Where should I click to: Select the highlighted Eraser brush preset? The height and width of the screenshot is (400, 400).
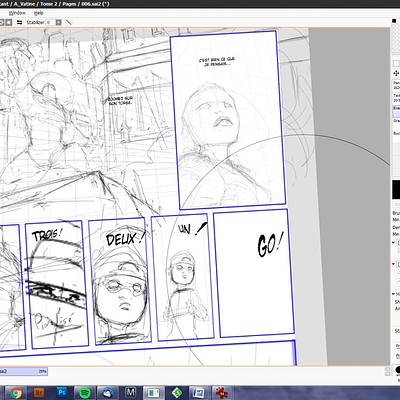pyautogui.click(x=396, y=111)
